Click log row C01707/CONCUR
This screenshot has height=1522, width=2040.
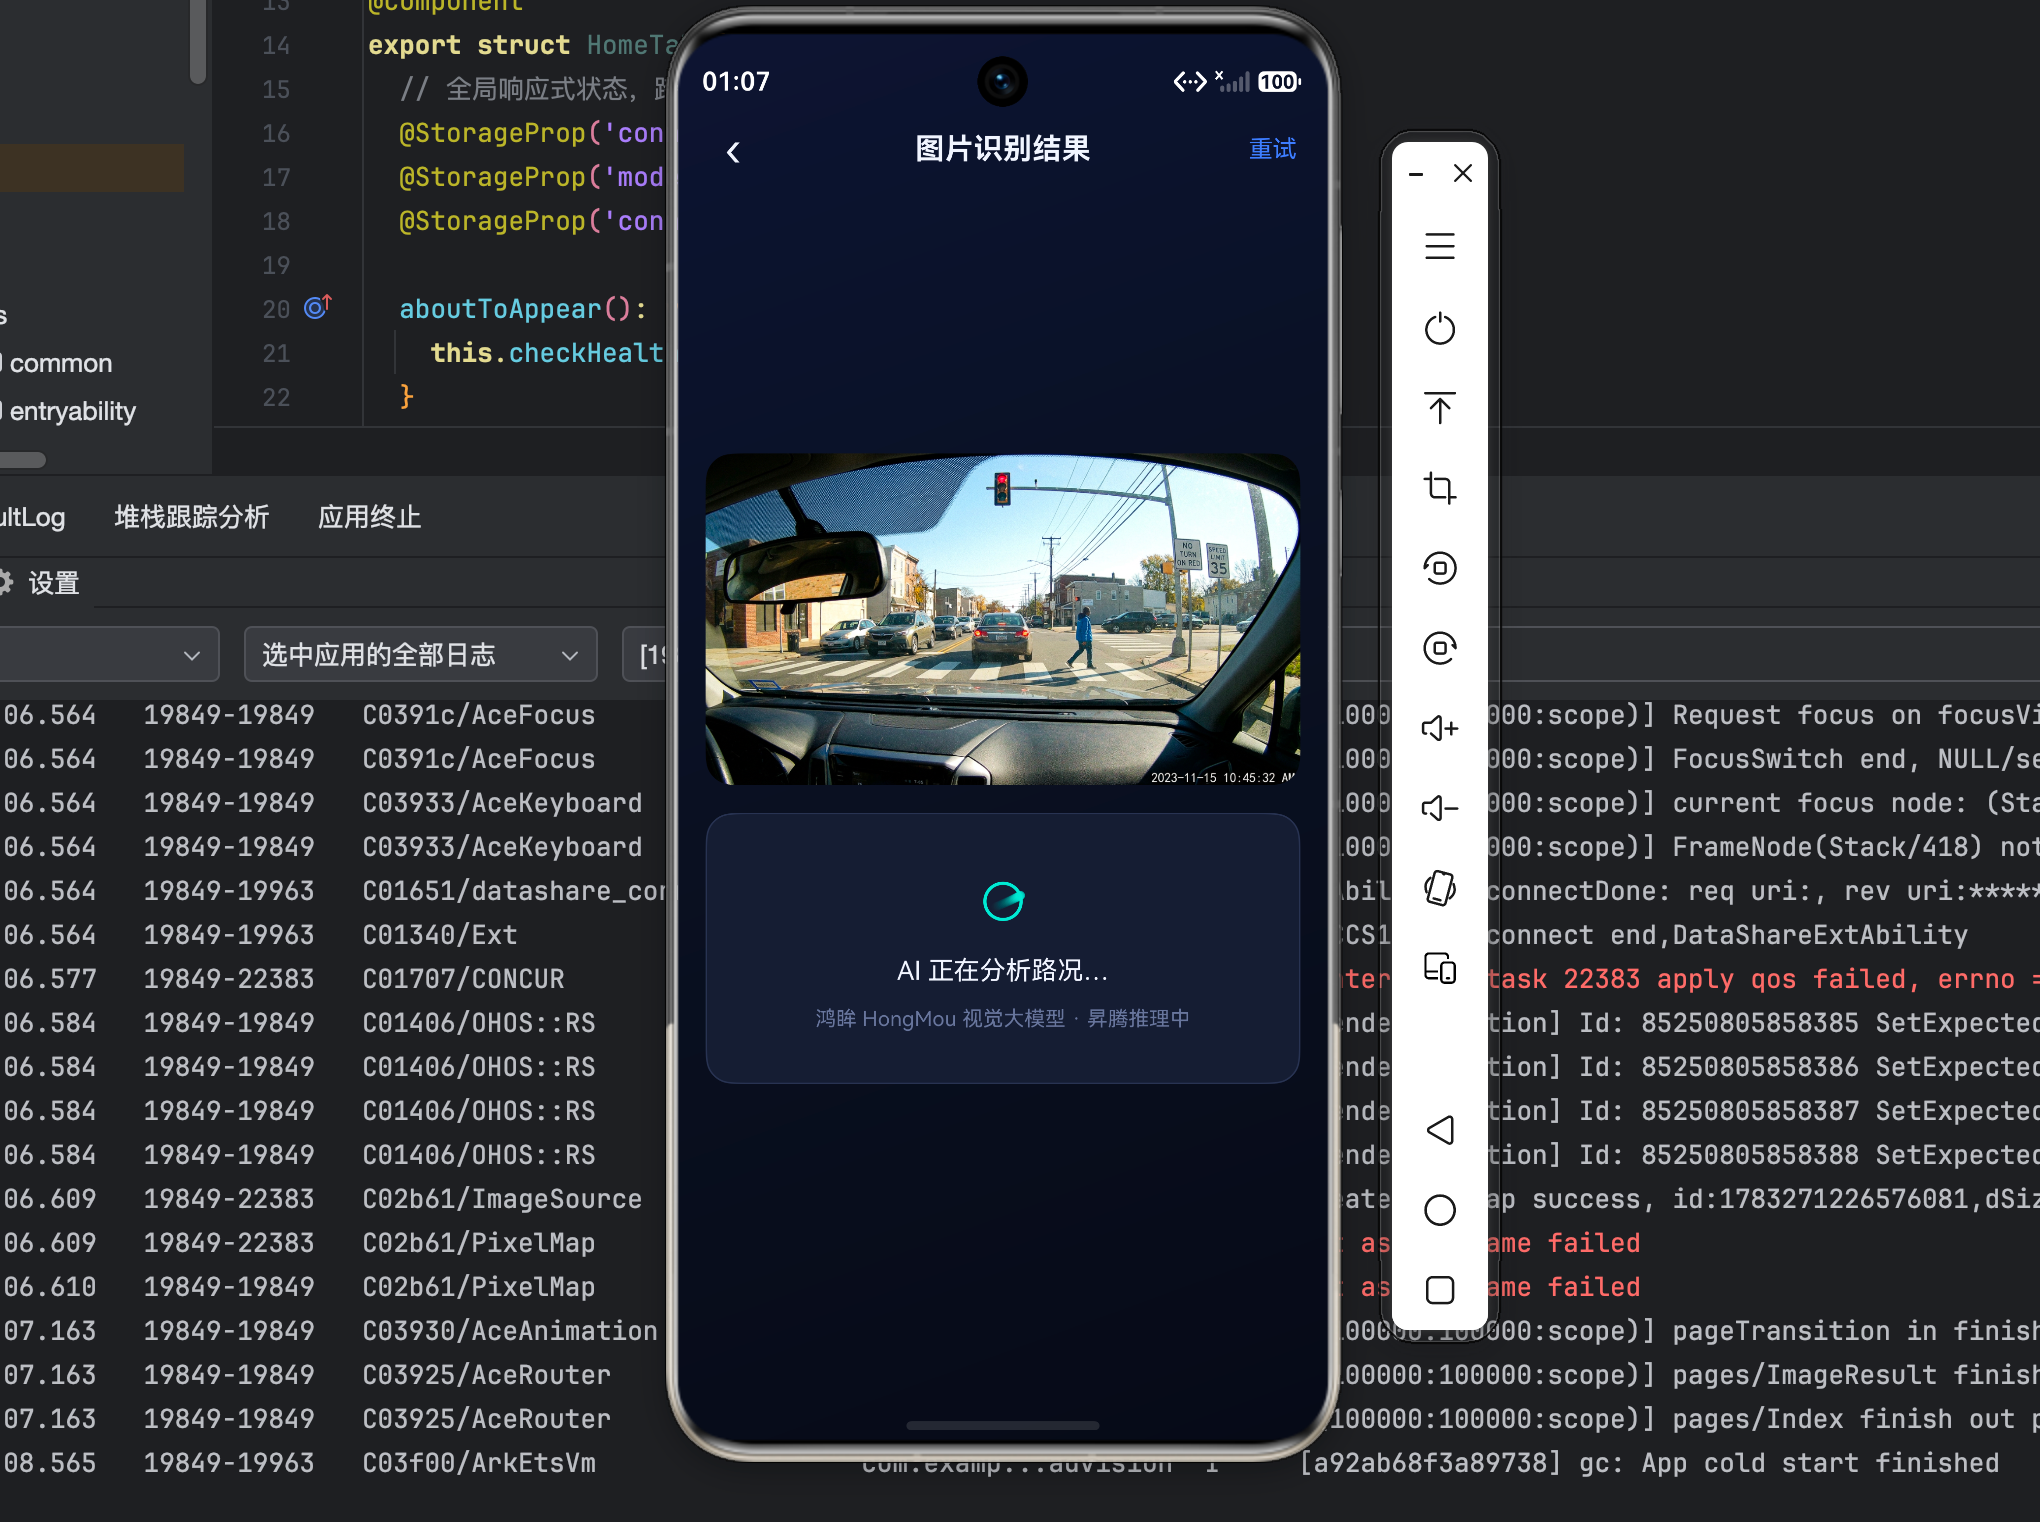(463, 979)
